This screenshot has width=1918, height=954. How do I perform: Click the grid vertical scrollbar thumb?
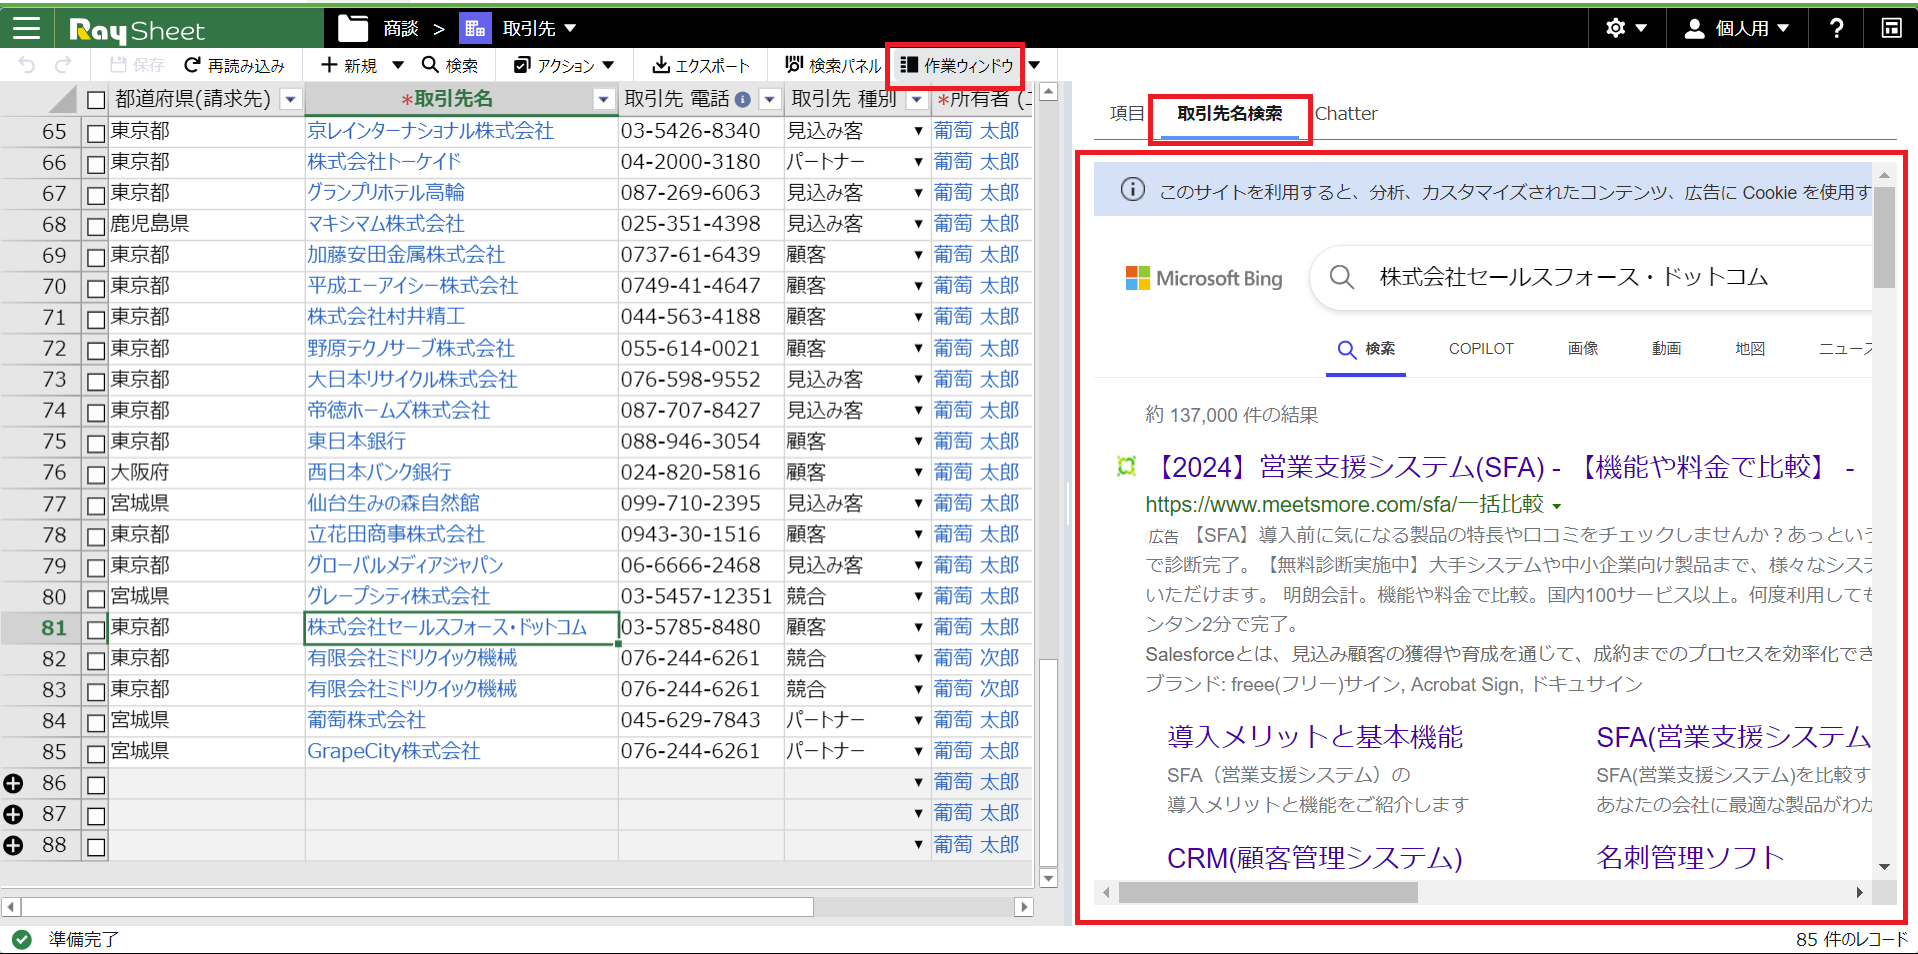pos(1048,762)
